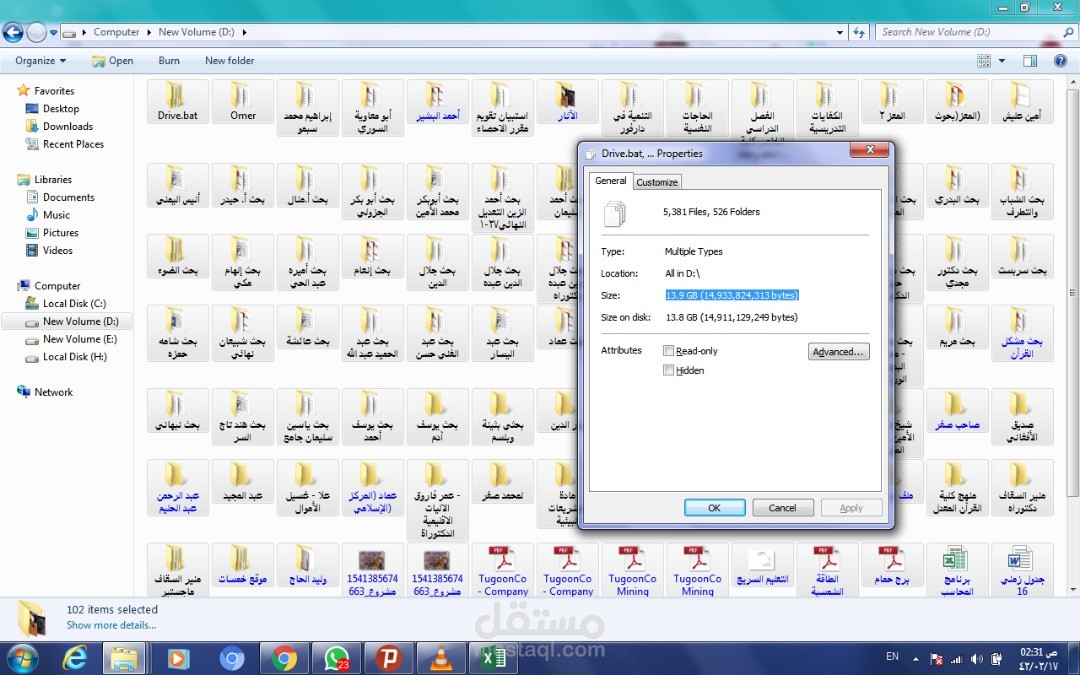Click the volume speaker tray icon

(x=976, y=658)
